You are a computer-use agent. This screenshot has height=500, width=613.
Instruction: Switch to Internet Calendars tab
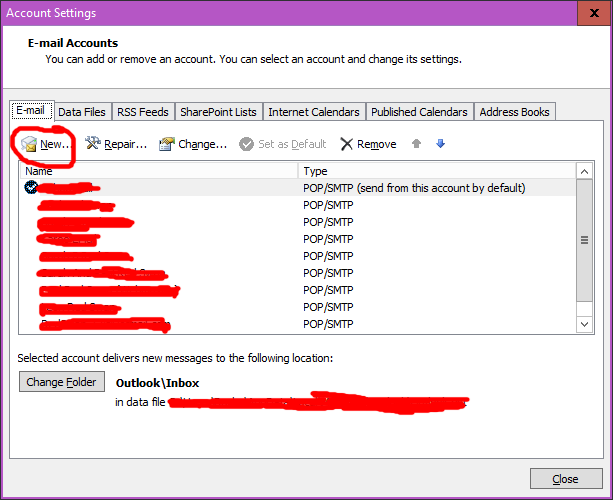314,112
